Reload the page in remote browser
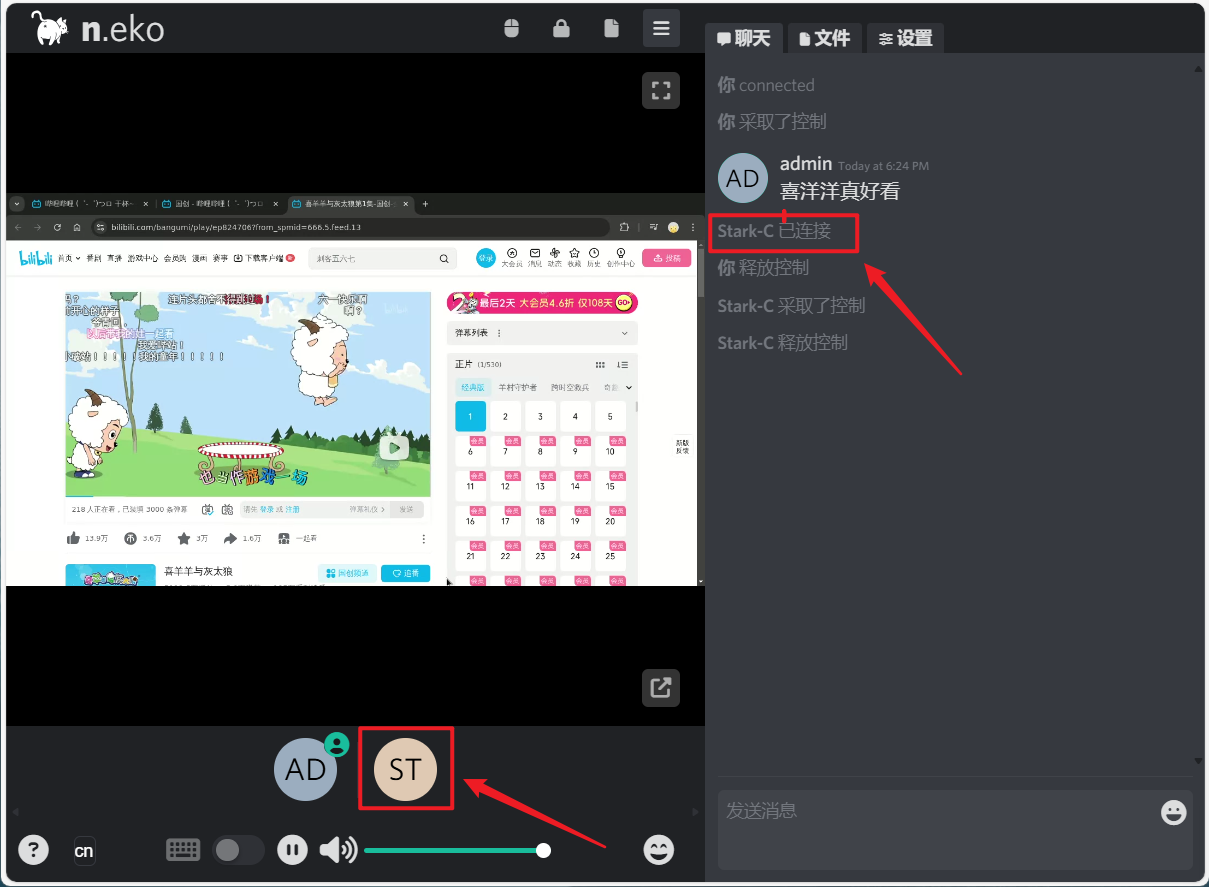 tap(59, 227)
